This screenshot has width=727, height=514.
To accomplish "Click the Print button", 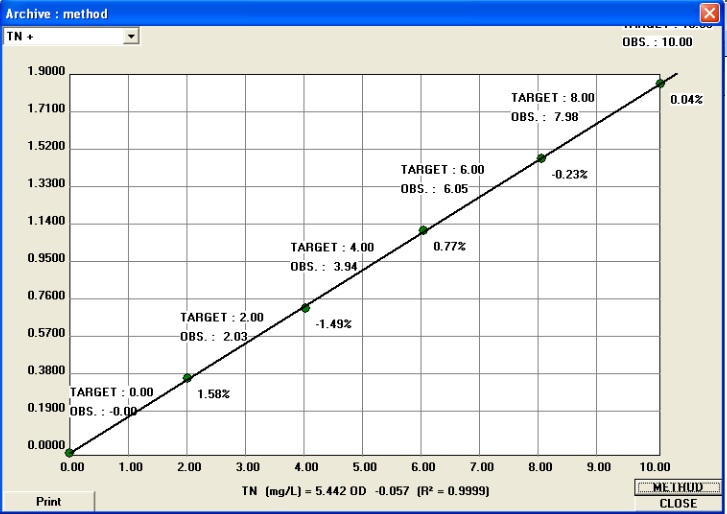I will 48,501.
